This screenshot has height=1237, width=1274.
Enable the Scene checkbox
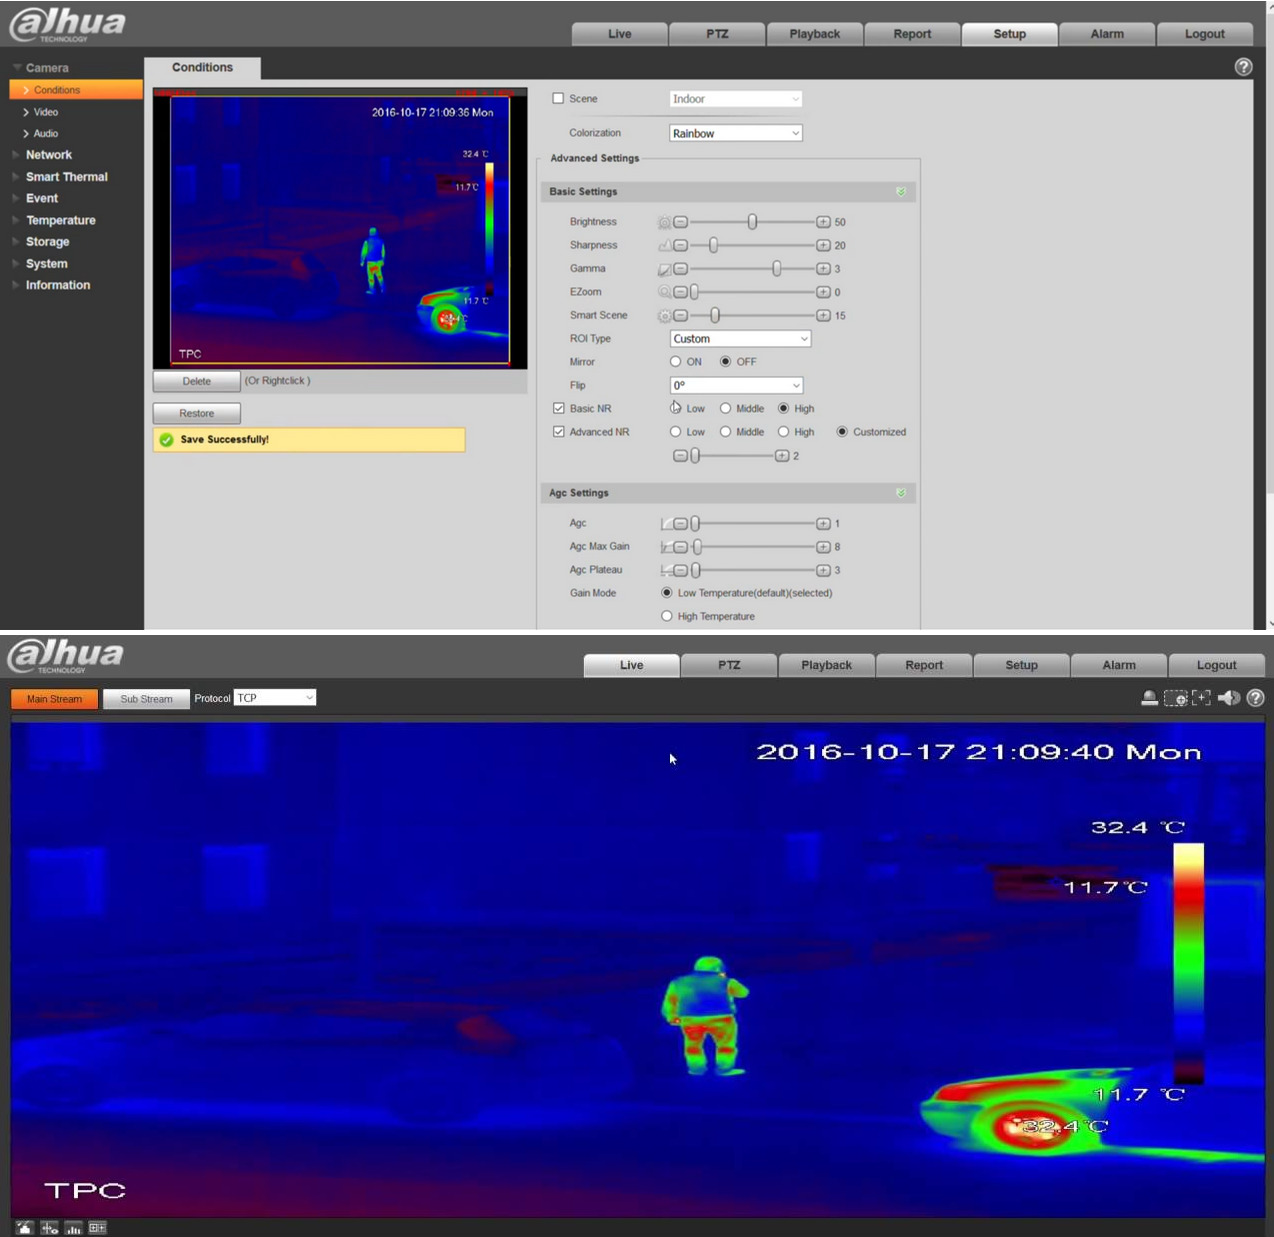point(558,99)
